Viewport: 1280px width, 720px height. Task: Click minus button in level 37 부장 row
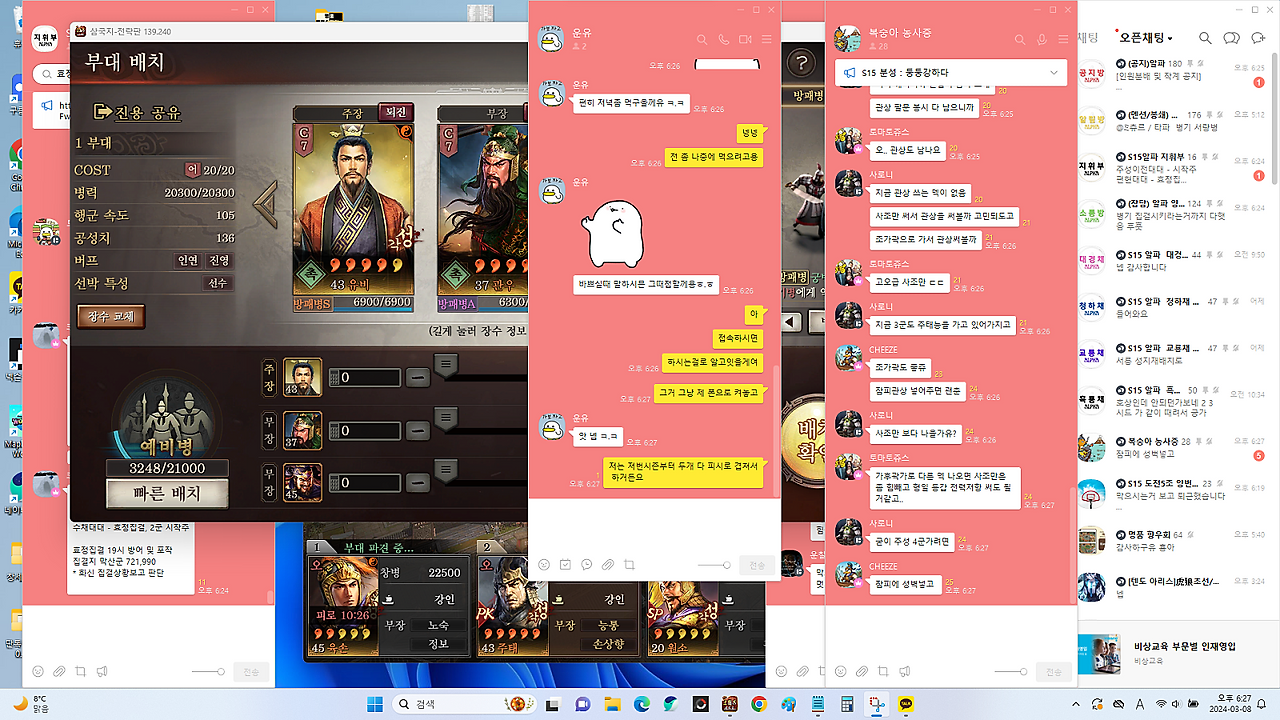point(418,430)
